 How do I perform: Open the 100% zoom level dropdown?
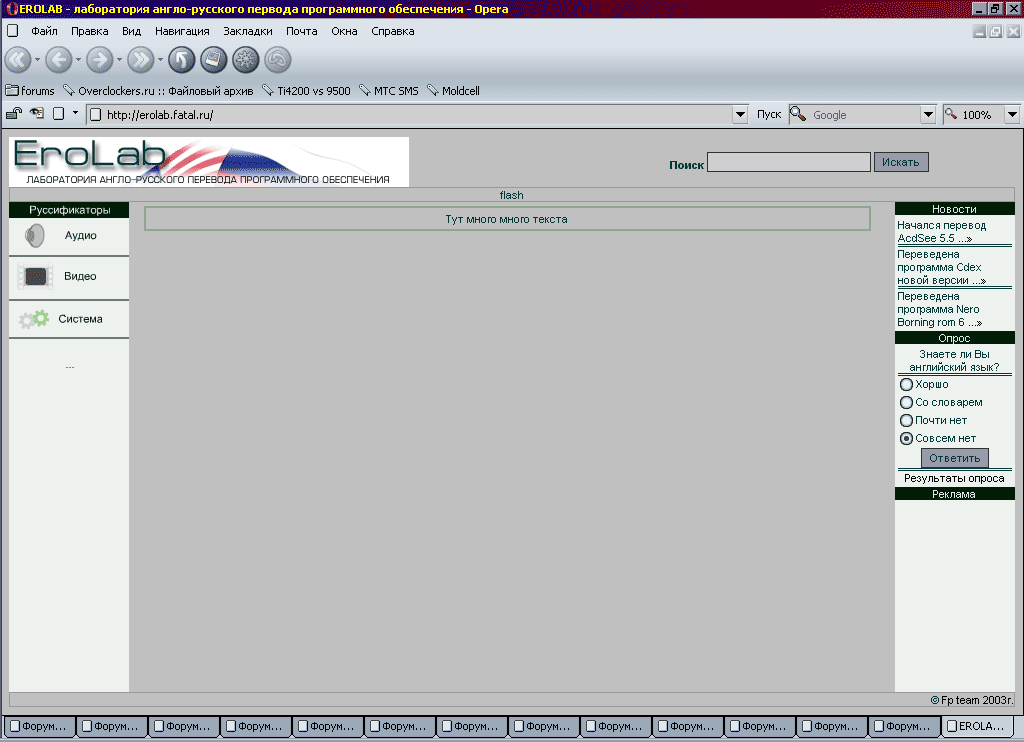[x=1012, y=115]
